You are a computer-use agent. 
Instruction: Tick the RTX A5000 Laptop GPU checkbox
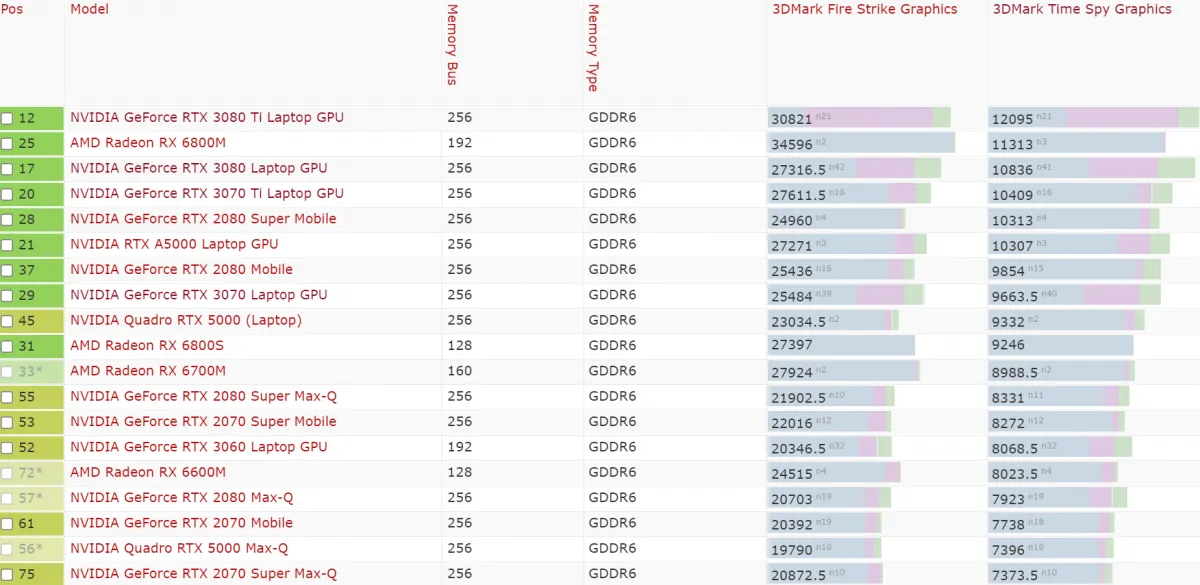pos(7,245)
